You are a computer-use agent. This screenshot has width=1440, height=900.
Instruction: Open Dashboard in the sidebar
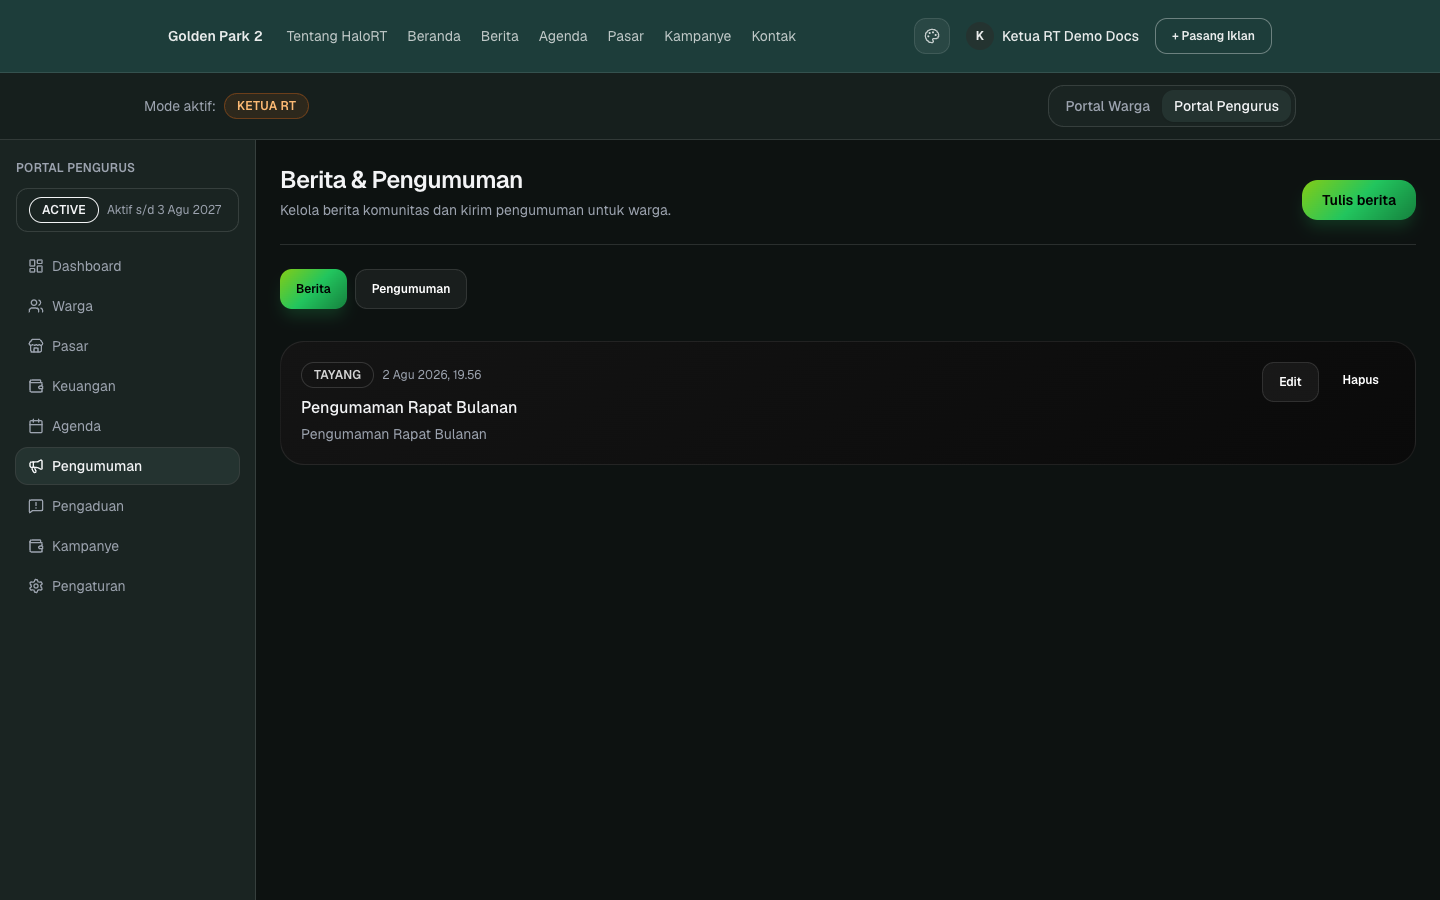[x=127, y=266]
